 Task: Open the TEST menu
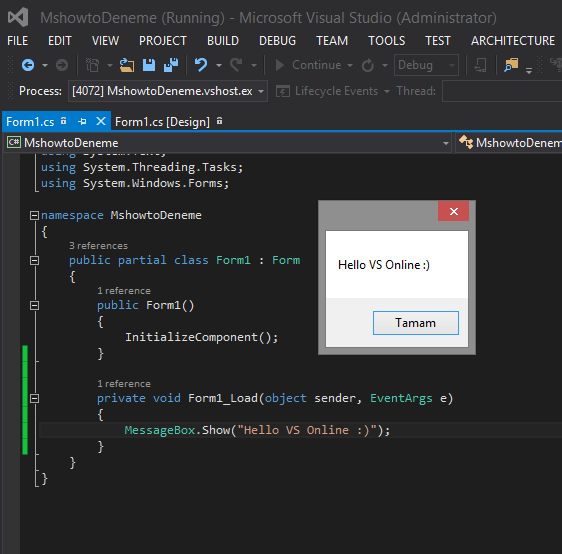tap(438, 41)
